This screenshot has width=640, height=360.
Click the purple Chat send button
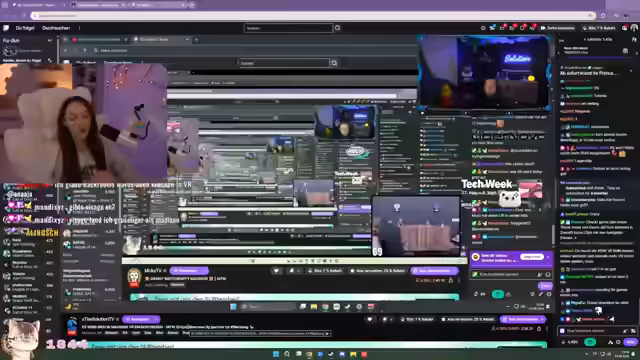[631, 342]
